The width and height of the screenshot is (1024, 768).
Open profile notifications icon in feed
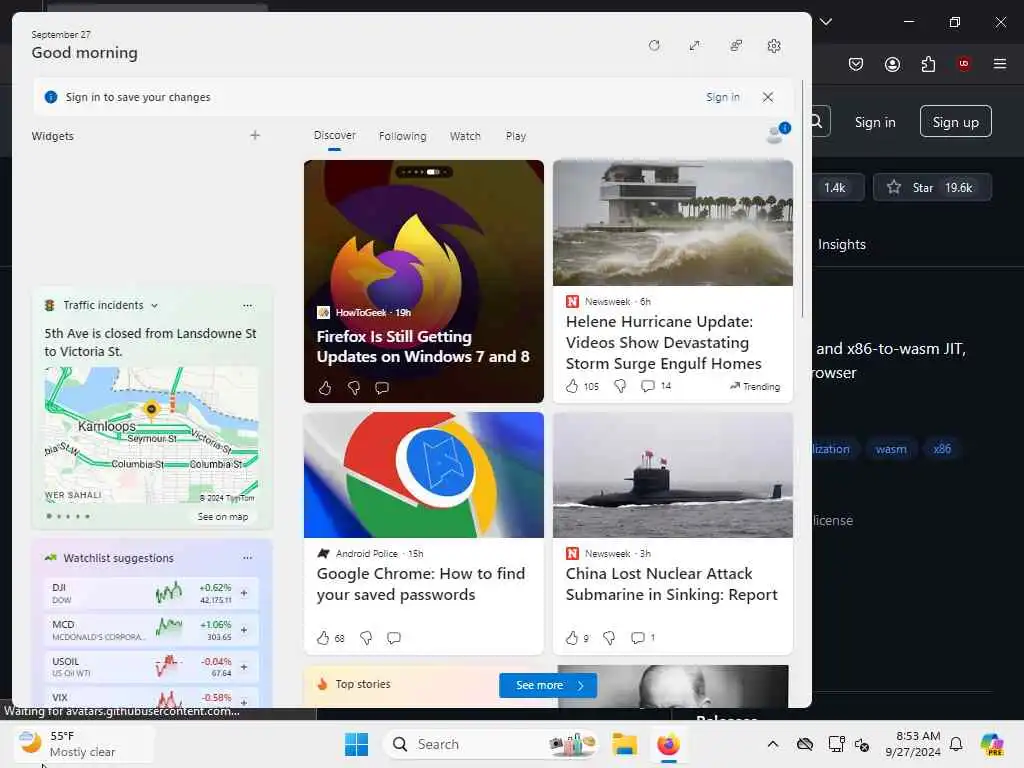click(x=777, y=133)
